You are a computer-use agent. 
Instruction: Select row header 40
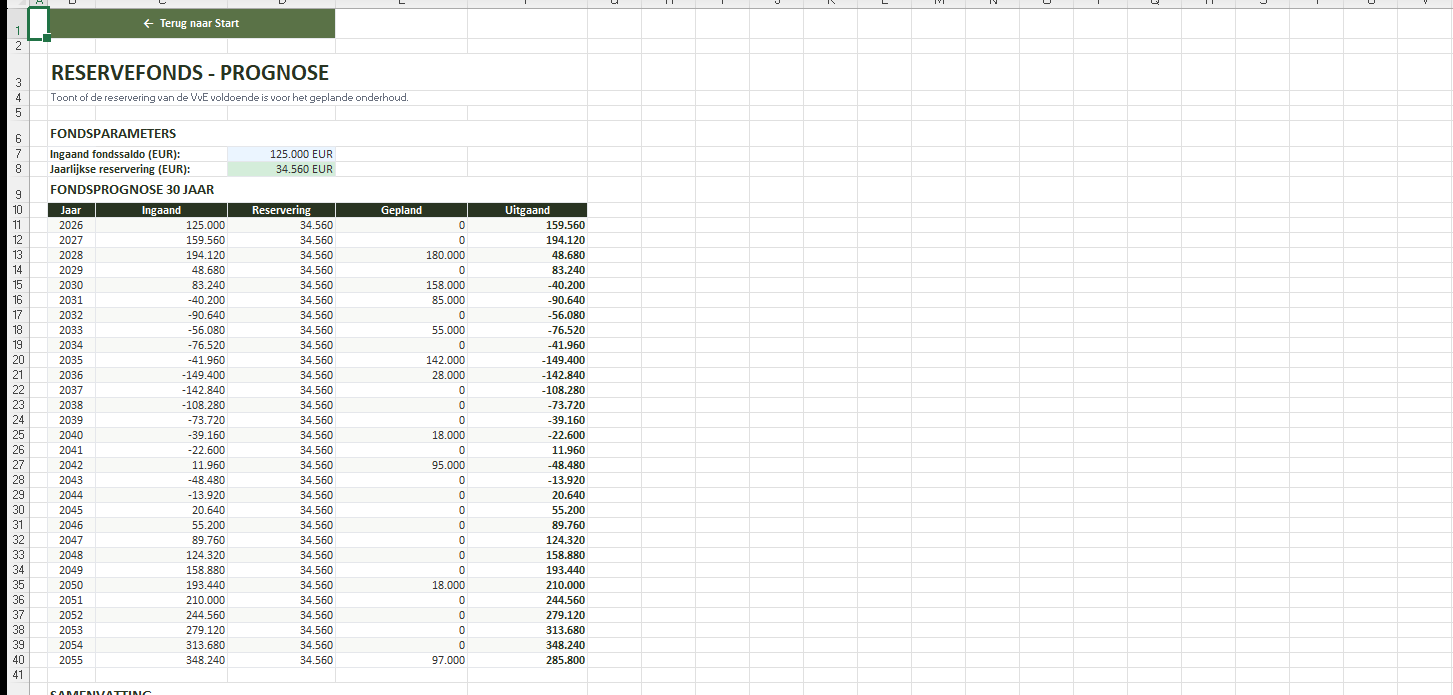(17, 660)
